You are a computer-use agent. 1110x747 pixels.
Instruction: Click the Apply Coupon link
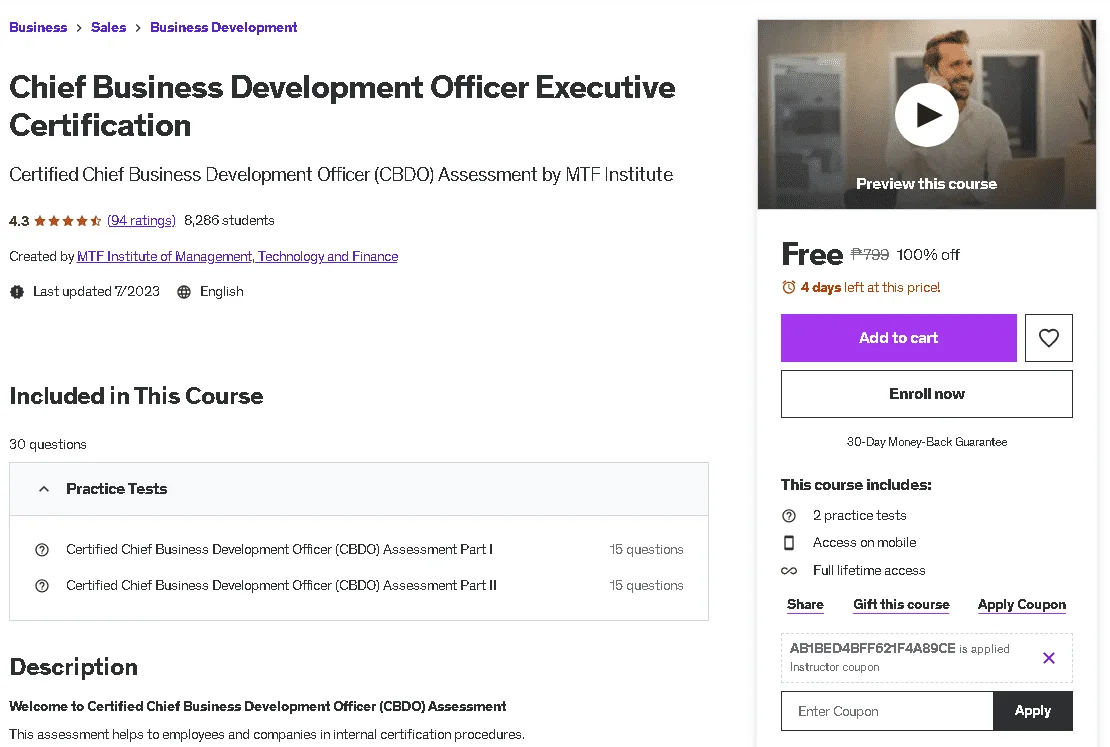tap(1022, 605)
